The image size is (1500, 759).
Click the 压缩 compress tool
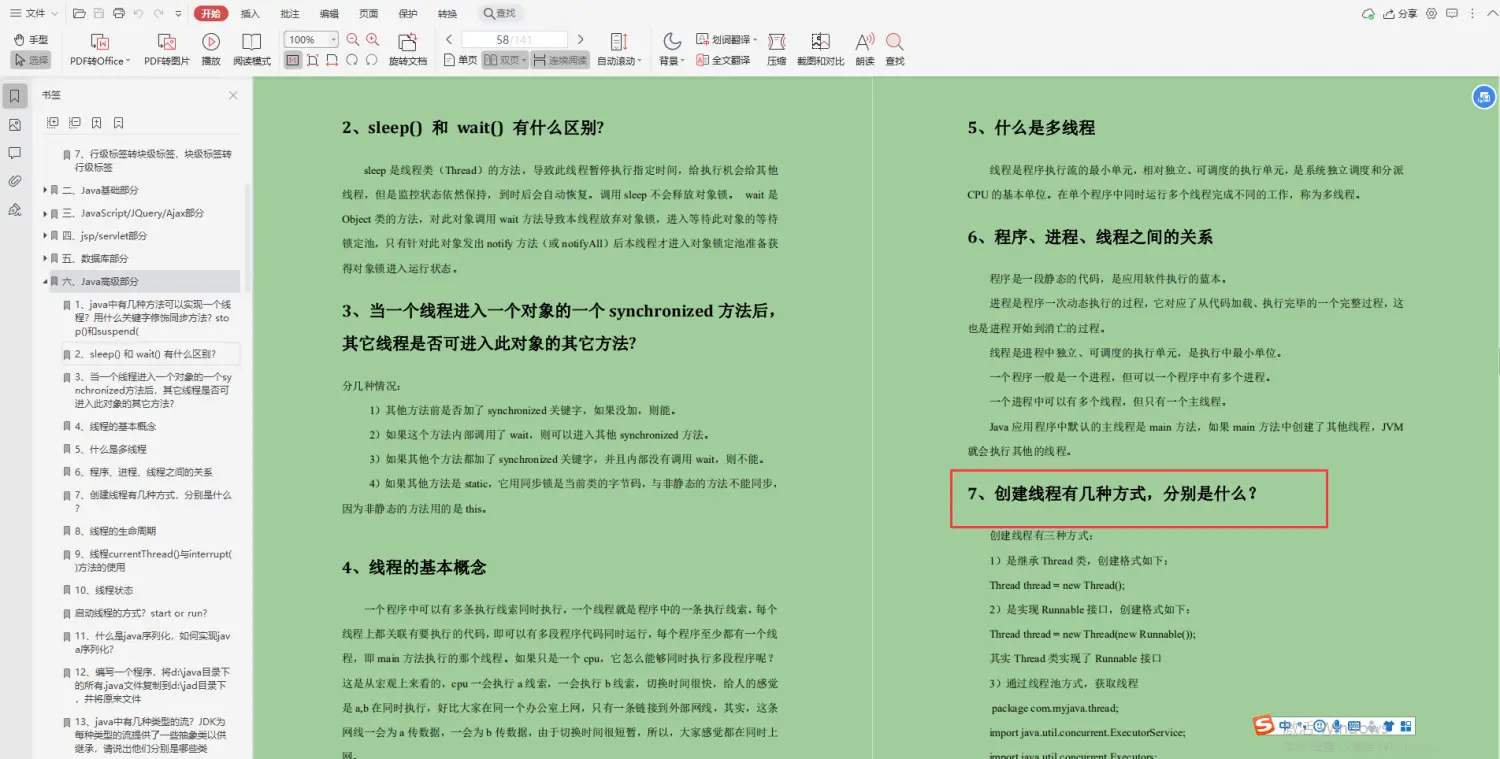(x=776, y=49)
